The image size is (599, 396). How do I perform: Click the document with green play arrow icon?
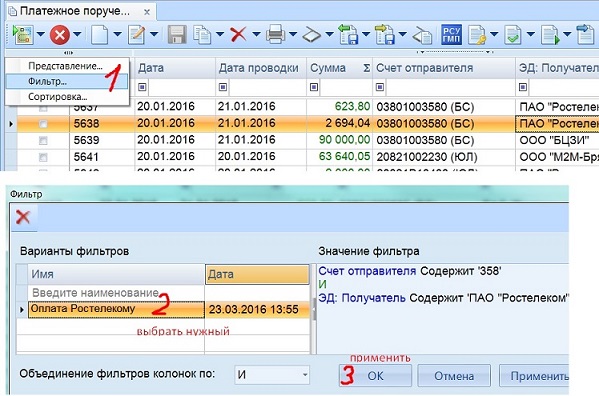(550, 35)
